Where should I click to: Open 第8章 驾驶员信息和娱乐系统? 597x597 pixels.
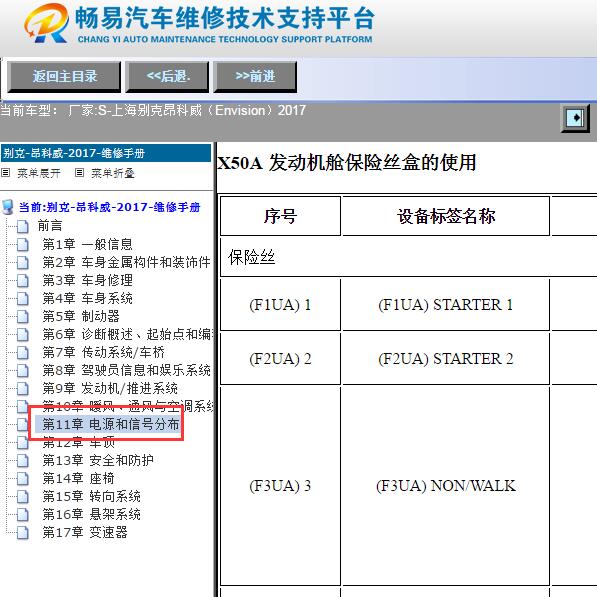[x=126, y=370]
